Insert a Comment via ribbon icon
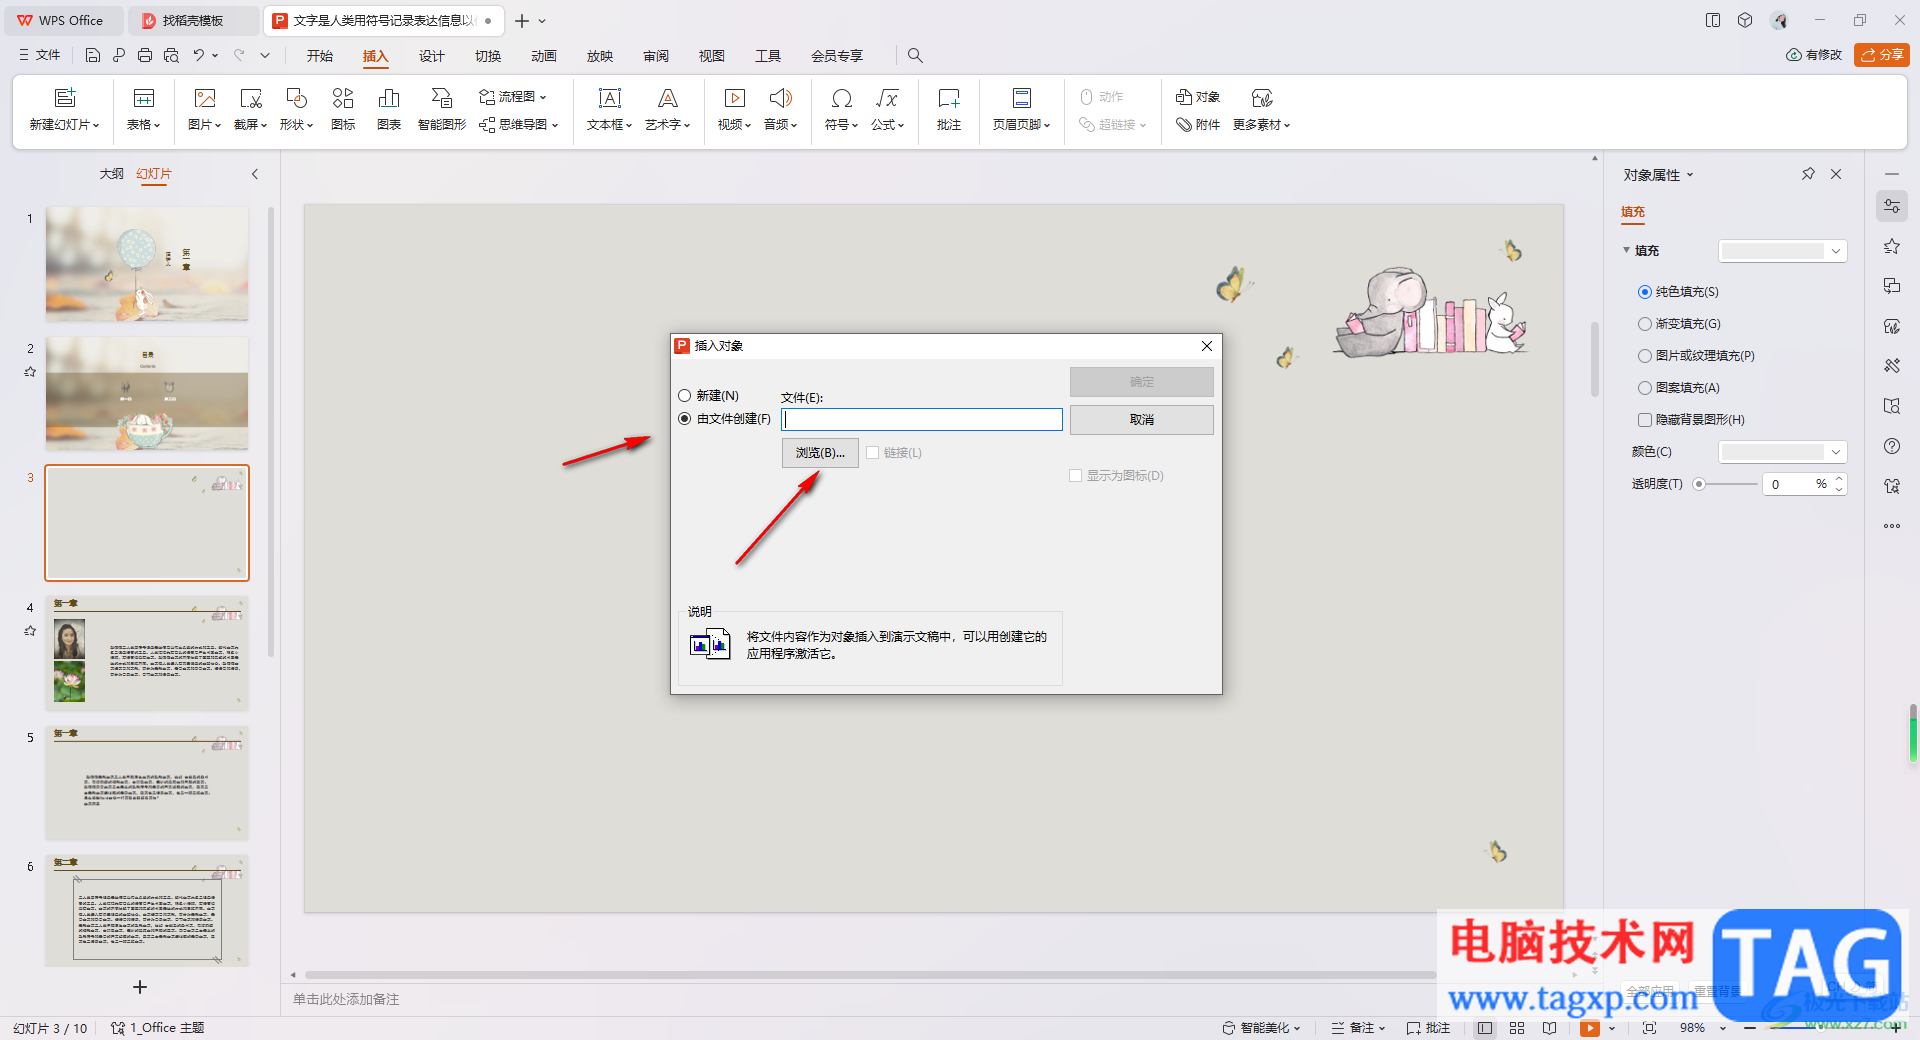 (x=948, y=98)
